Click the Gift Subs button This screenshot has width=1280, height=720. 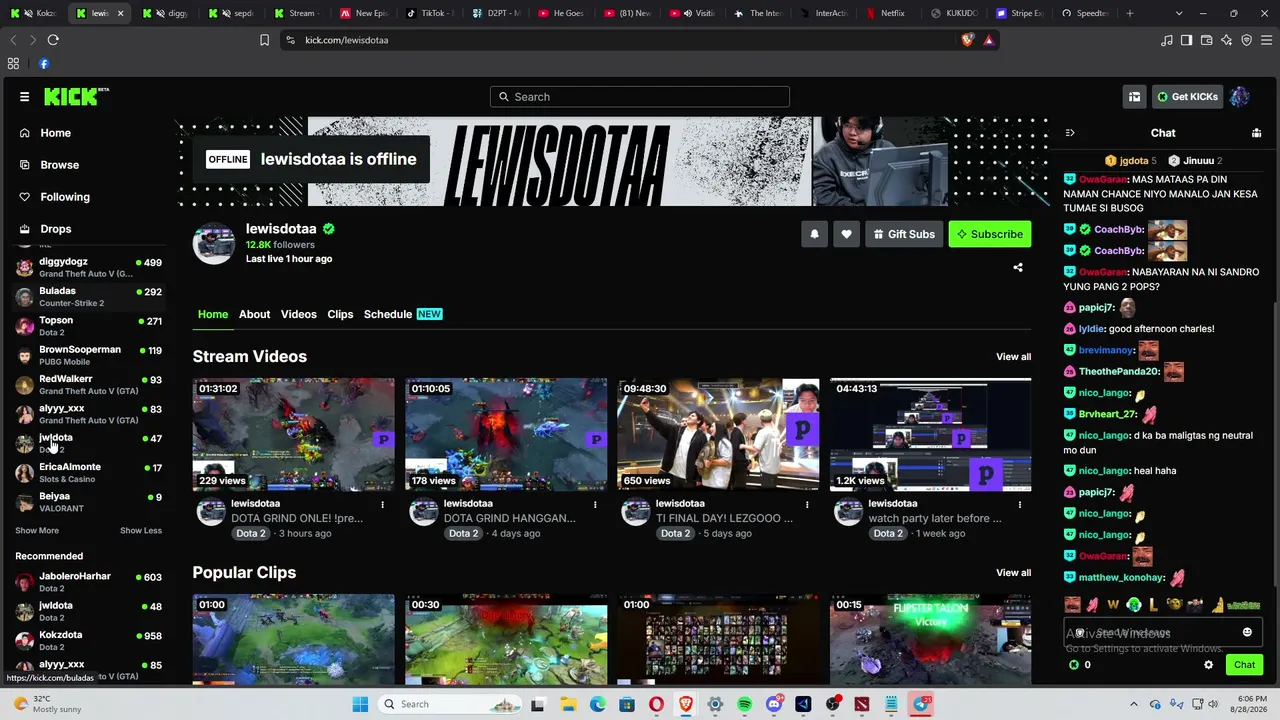pyautogui.click(x=904, y=234)
